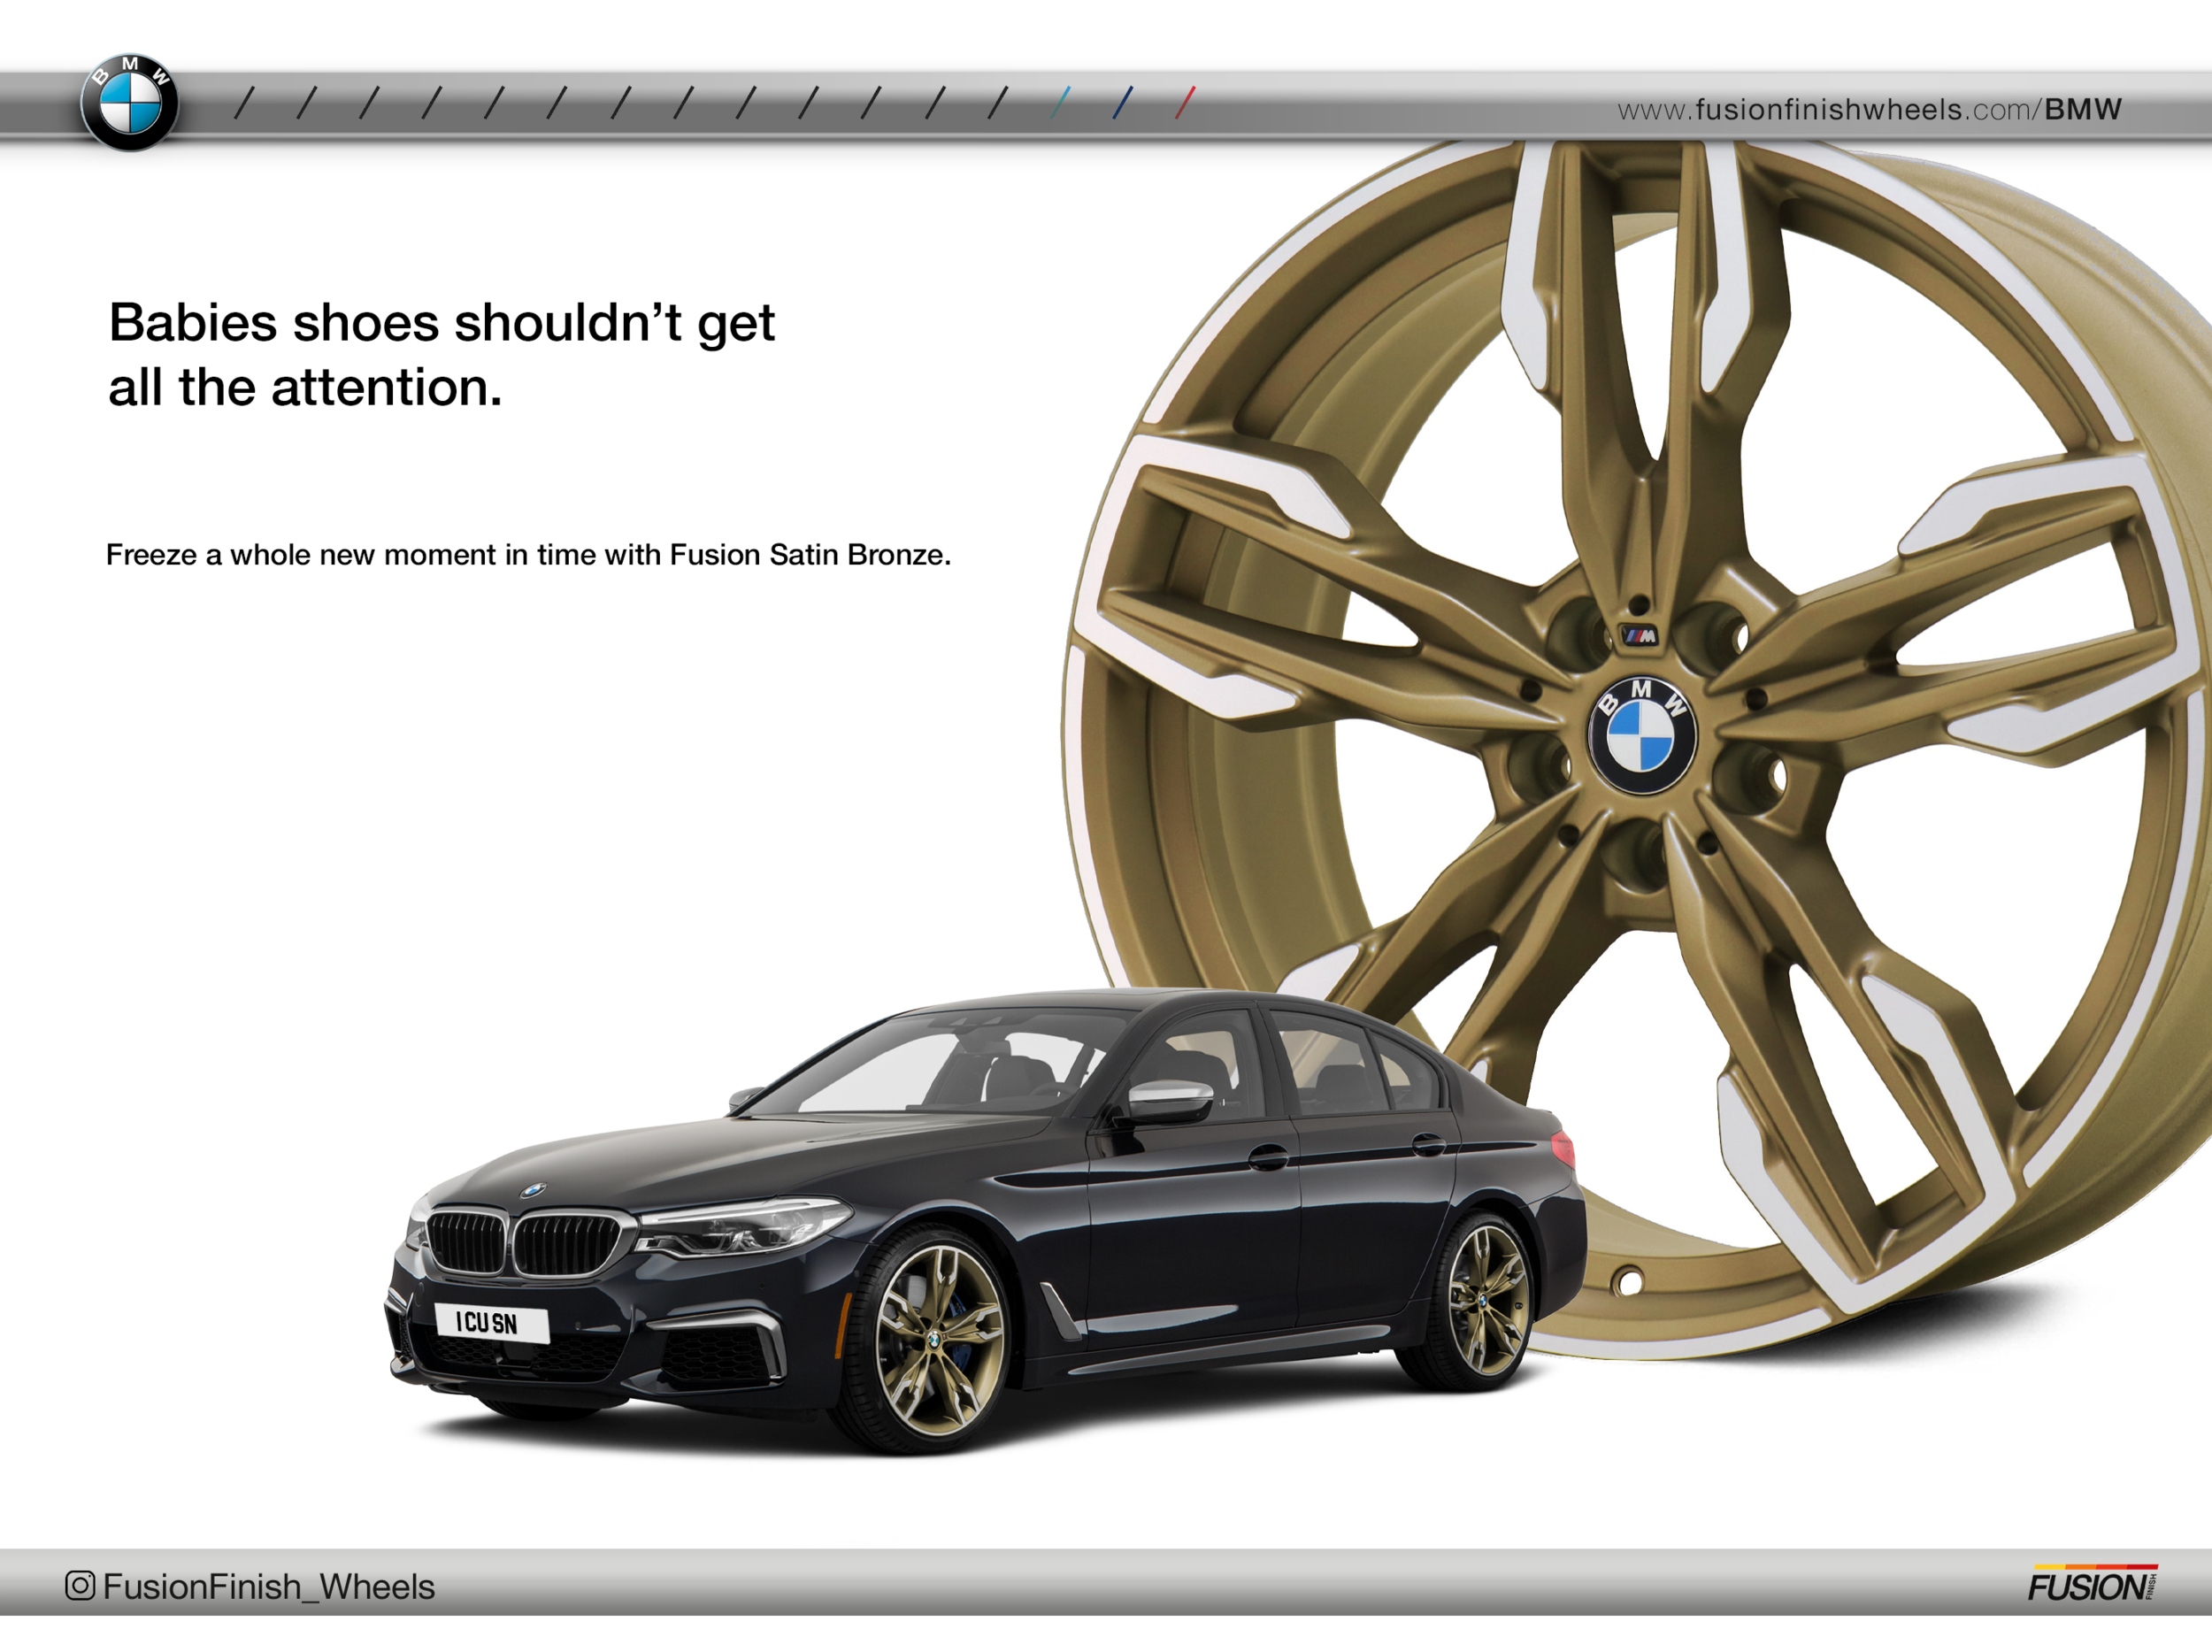Click the Fusion Satin Bronze tagline
This screenshot has width=2212, height=1652.
pos(528,555)
